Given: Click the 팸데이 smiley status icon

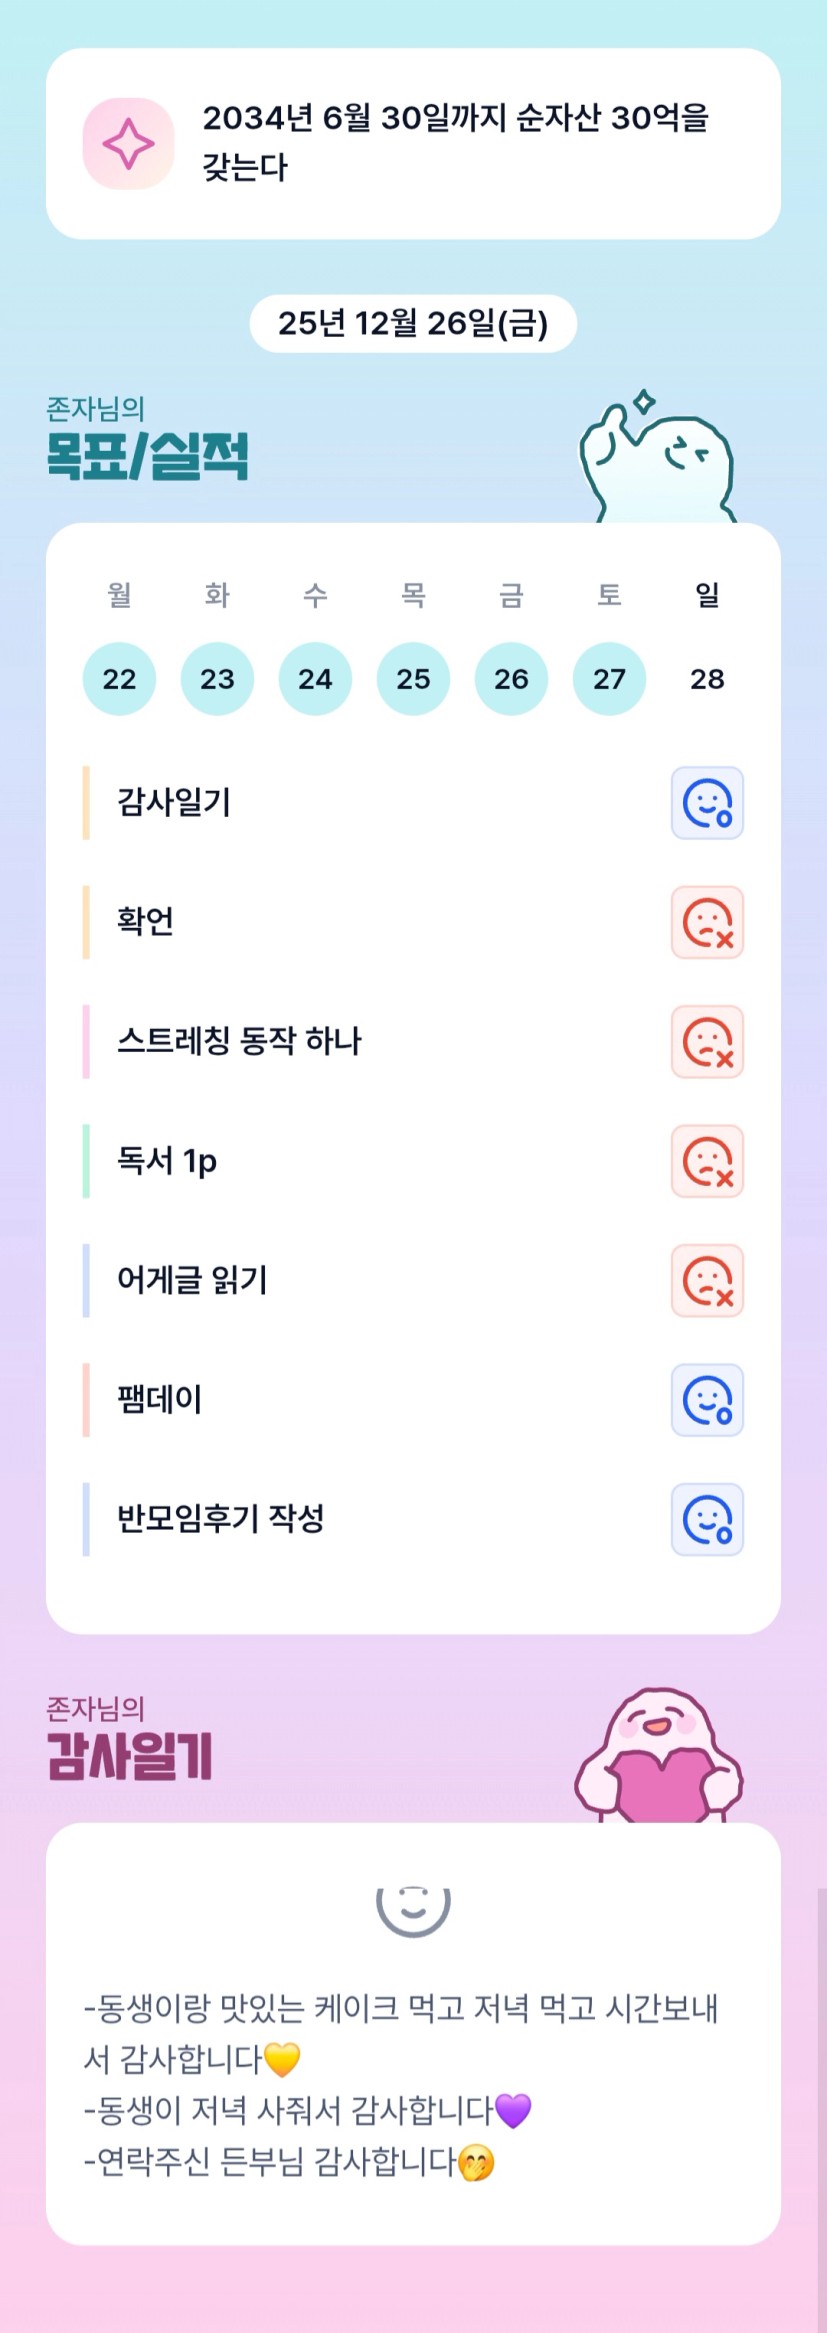Looking at the screenshot, I should click(x=707, y=1400).
